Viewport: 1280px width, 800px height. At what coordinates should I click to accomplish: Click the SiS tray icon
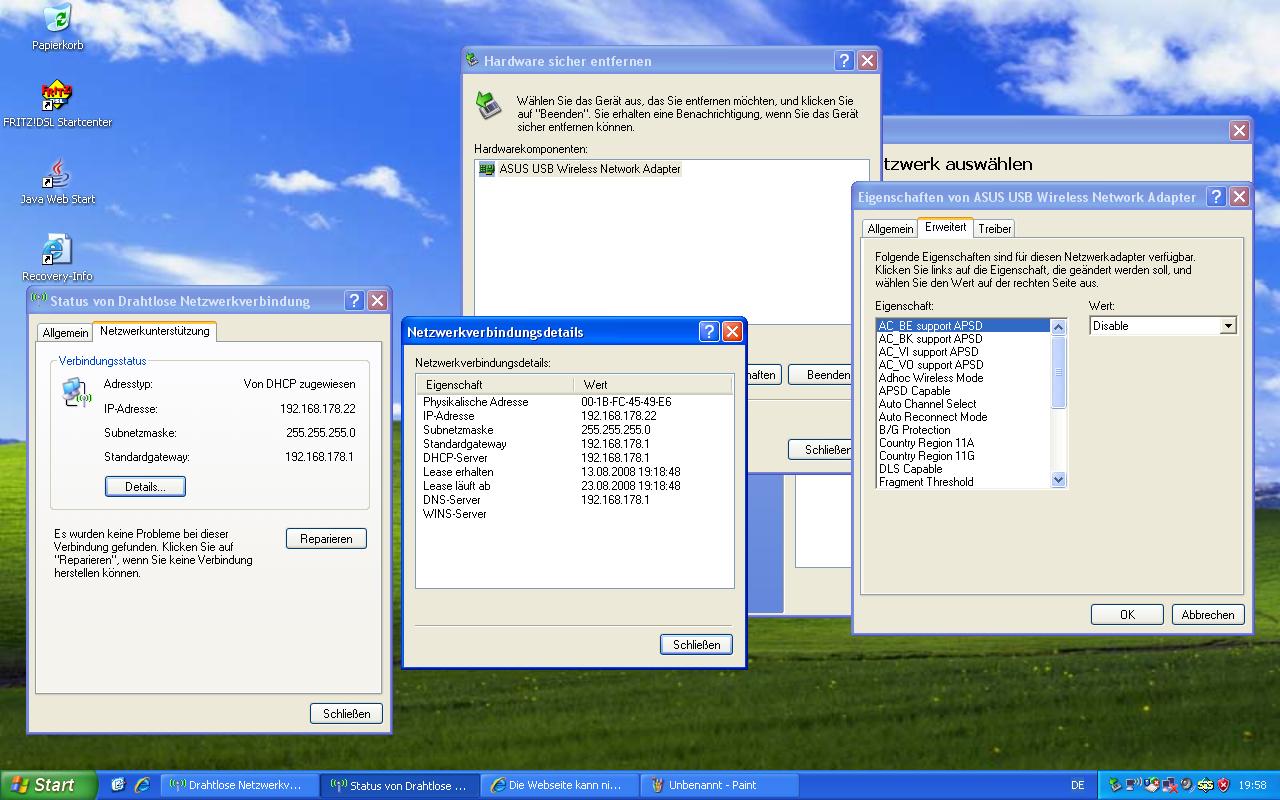[1205, 785]
